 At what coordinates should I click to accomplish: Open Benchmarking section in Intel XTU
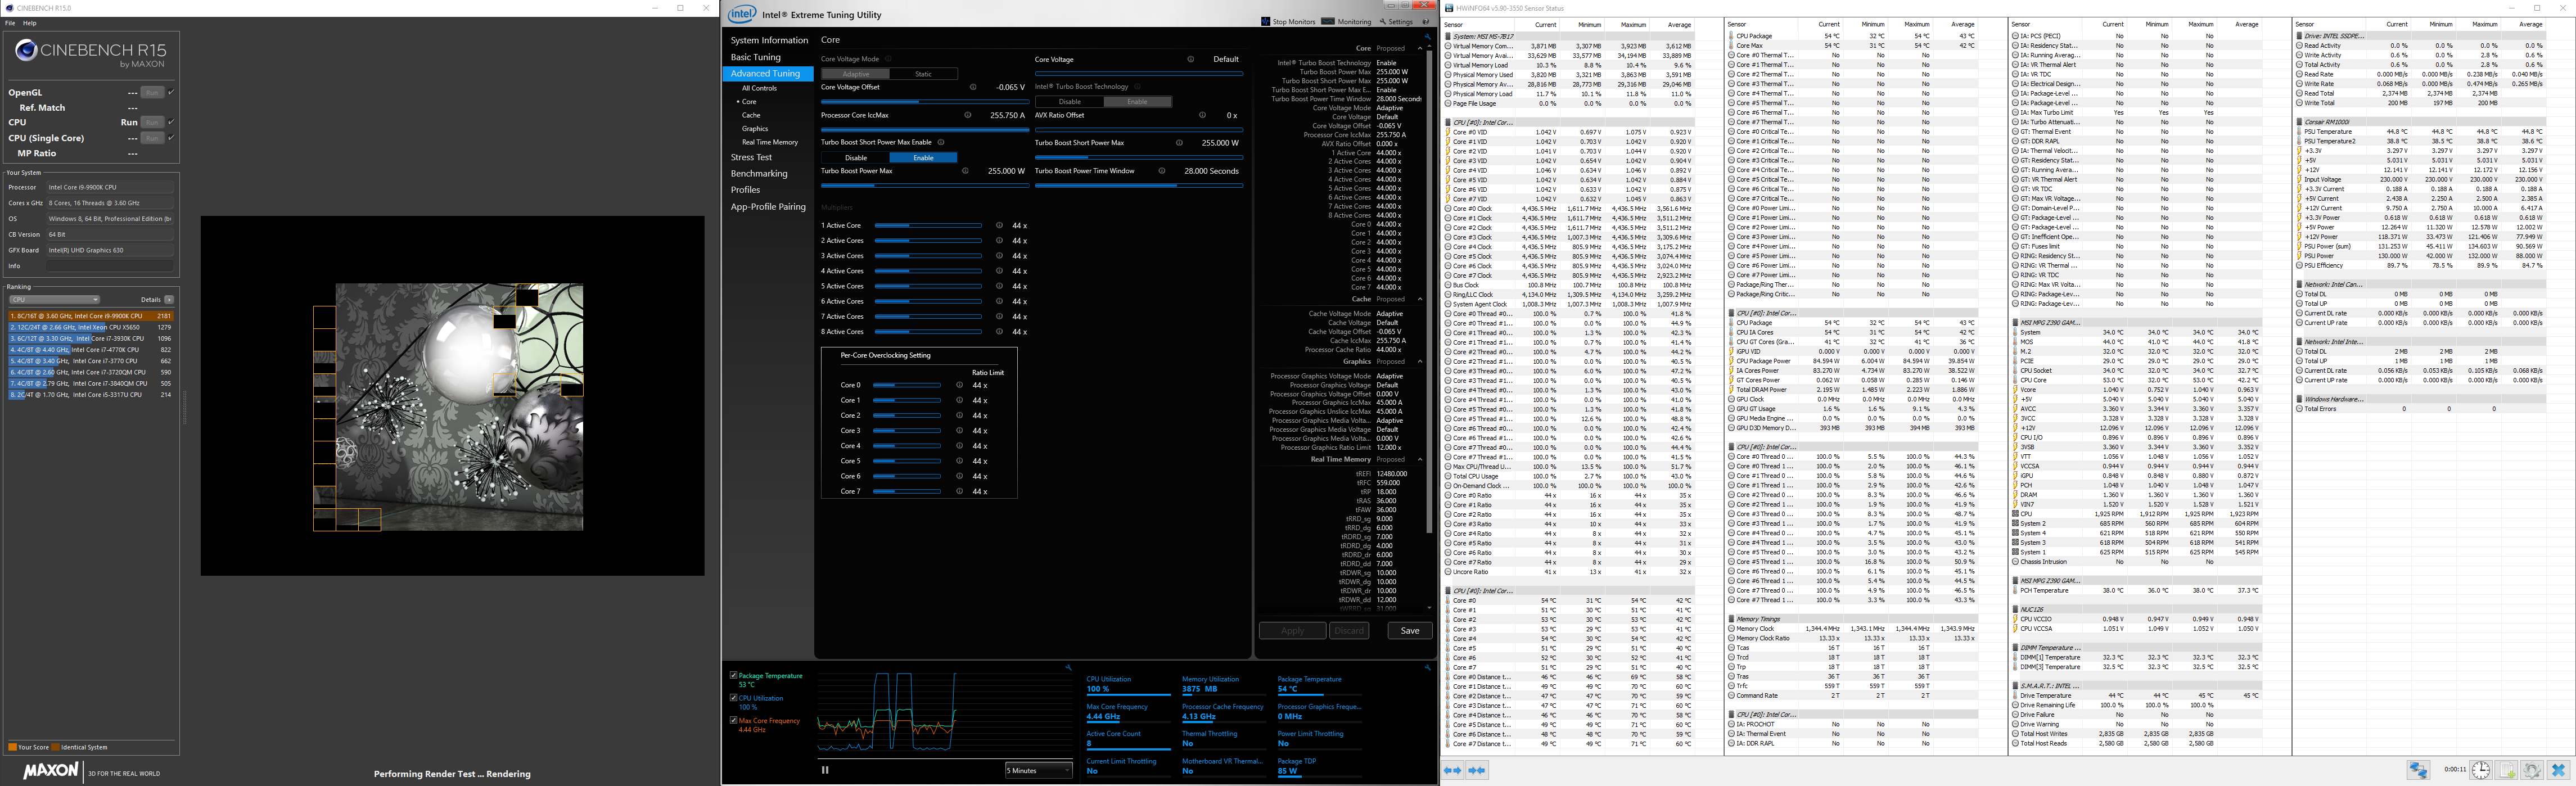click(758, 173)
